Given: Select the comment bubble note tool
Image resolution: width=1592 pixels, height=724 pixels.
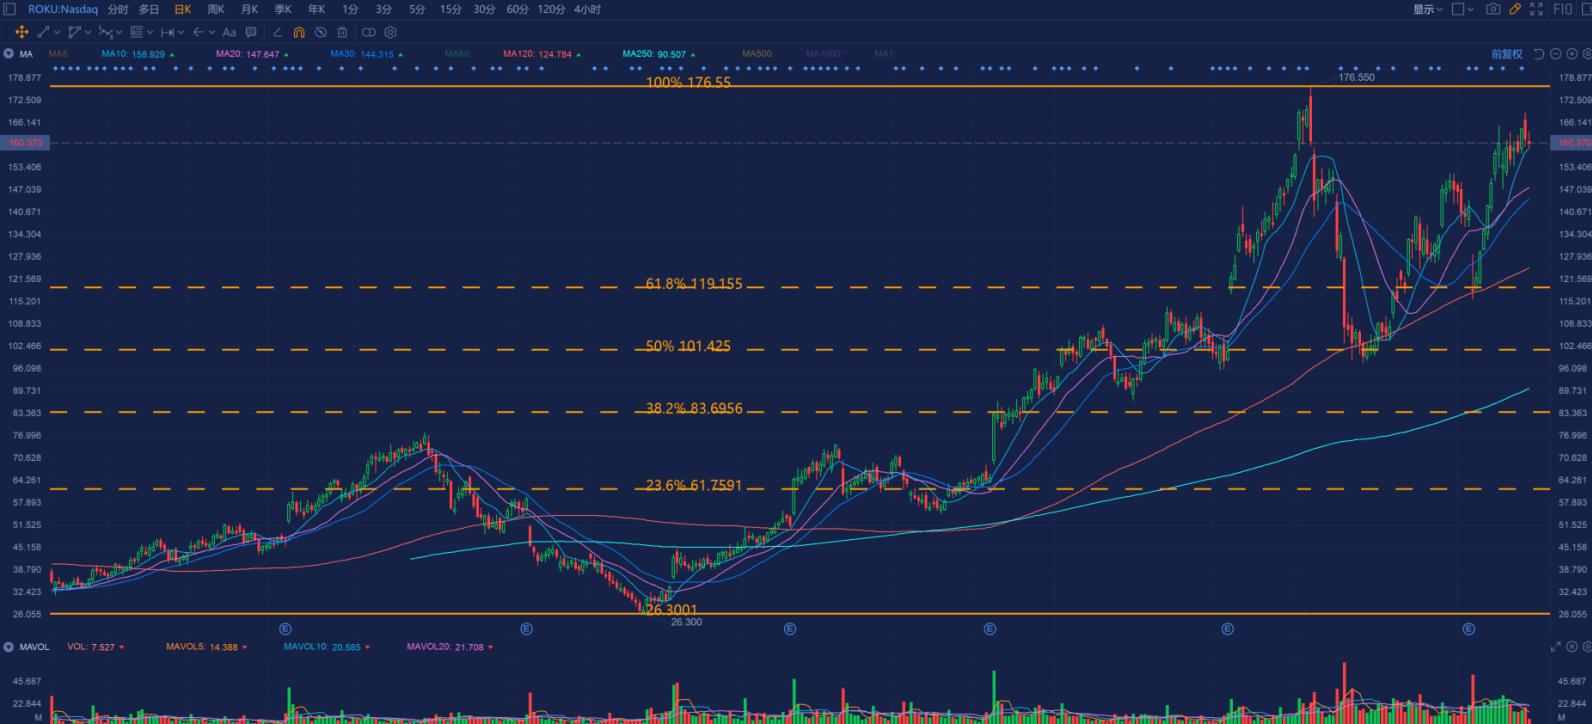Looking at the screenshot, I should coord(251,32).
